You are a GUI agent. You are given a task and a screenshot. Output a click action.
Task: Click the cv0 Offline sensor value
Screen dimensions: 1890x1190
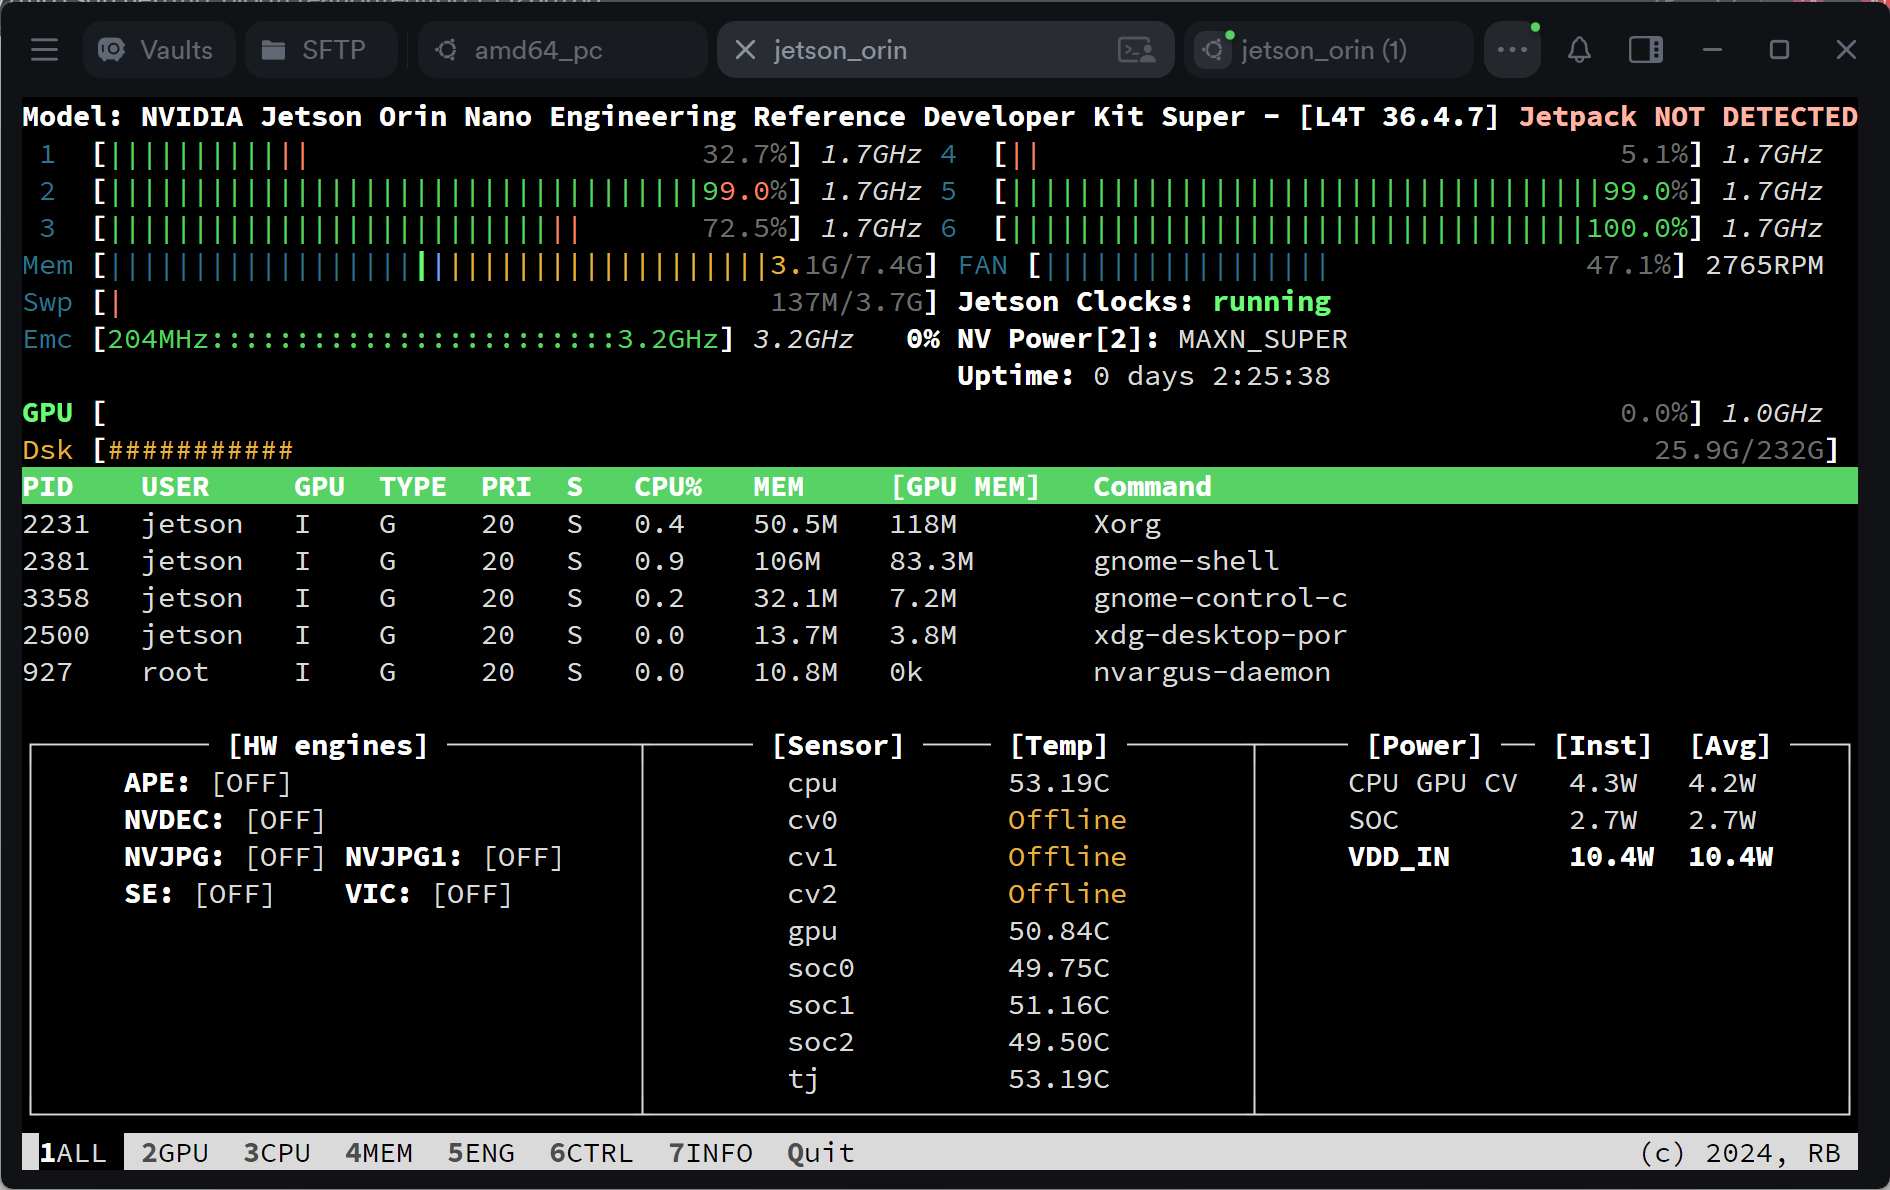coord(1067,820)
